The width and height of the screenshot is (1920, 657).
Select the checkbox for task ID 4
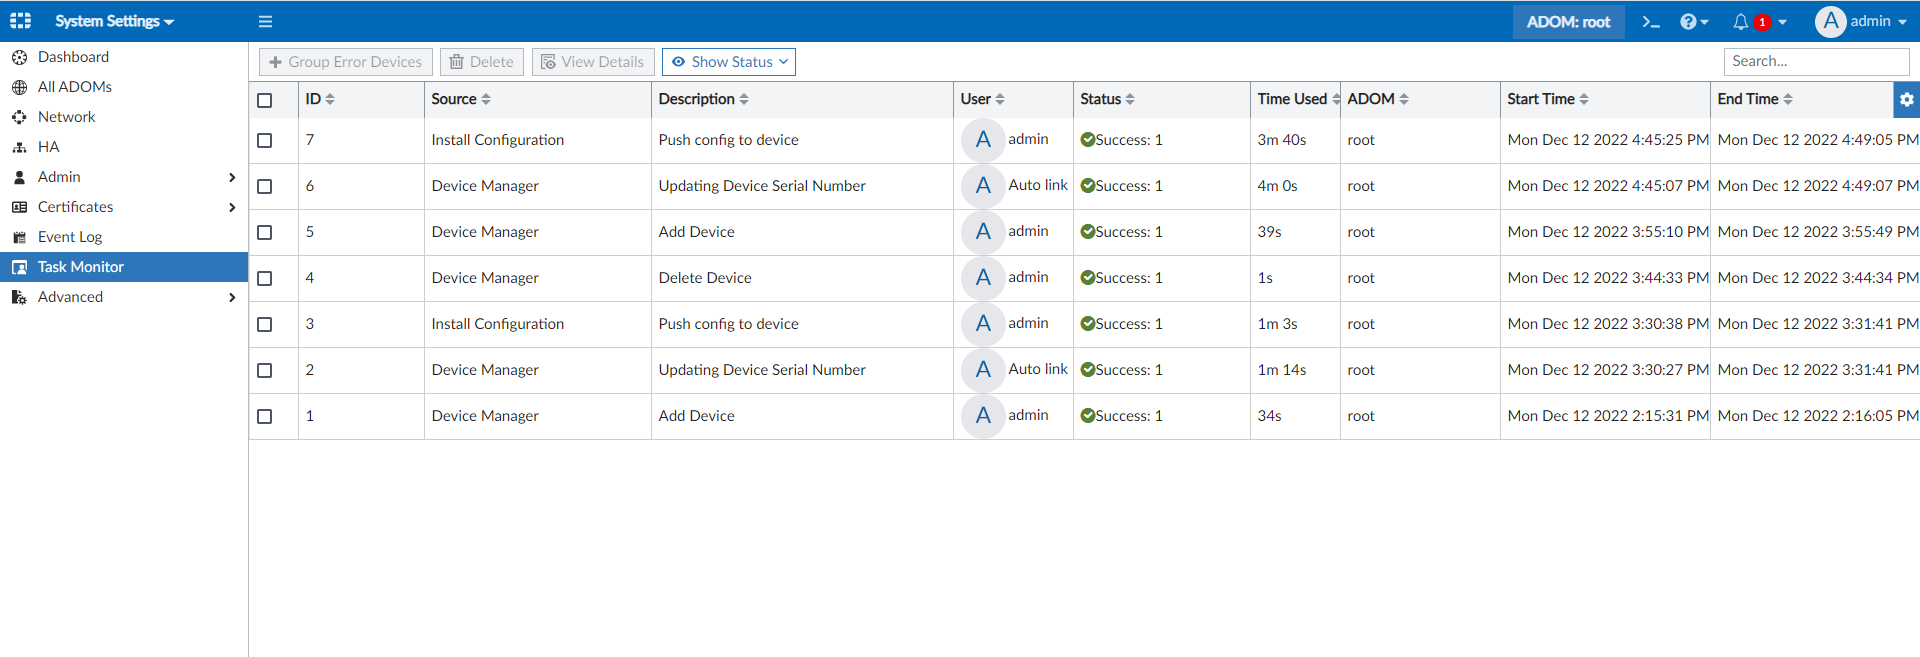point(265,278)
